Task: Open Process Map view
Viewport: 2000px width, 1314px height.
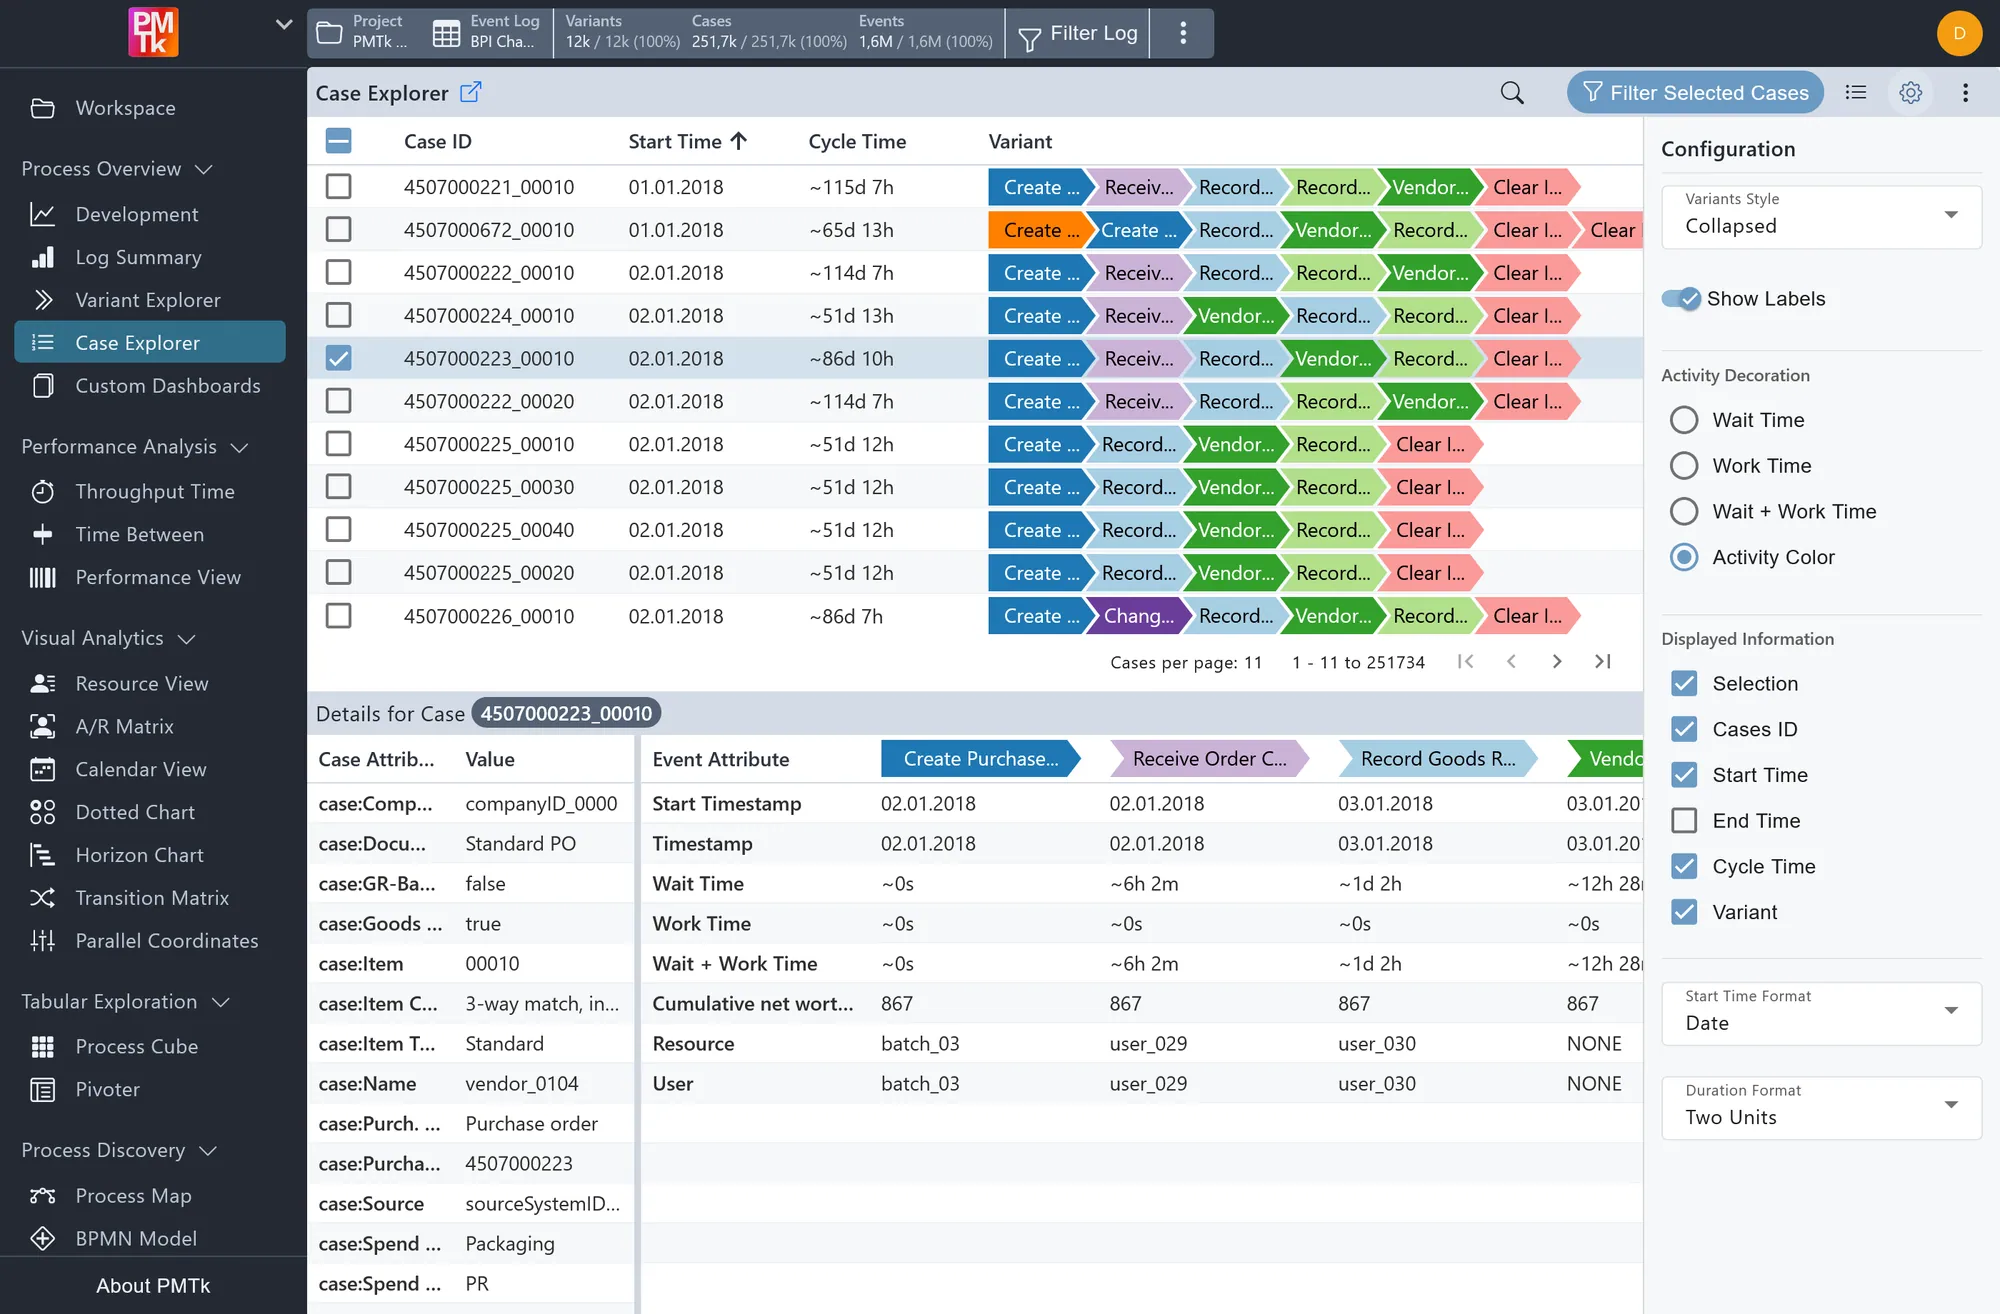Action: coord(133,1196)
